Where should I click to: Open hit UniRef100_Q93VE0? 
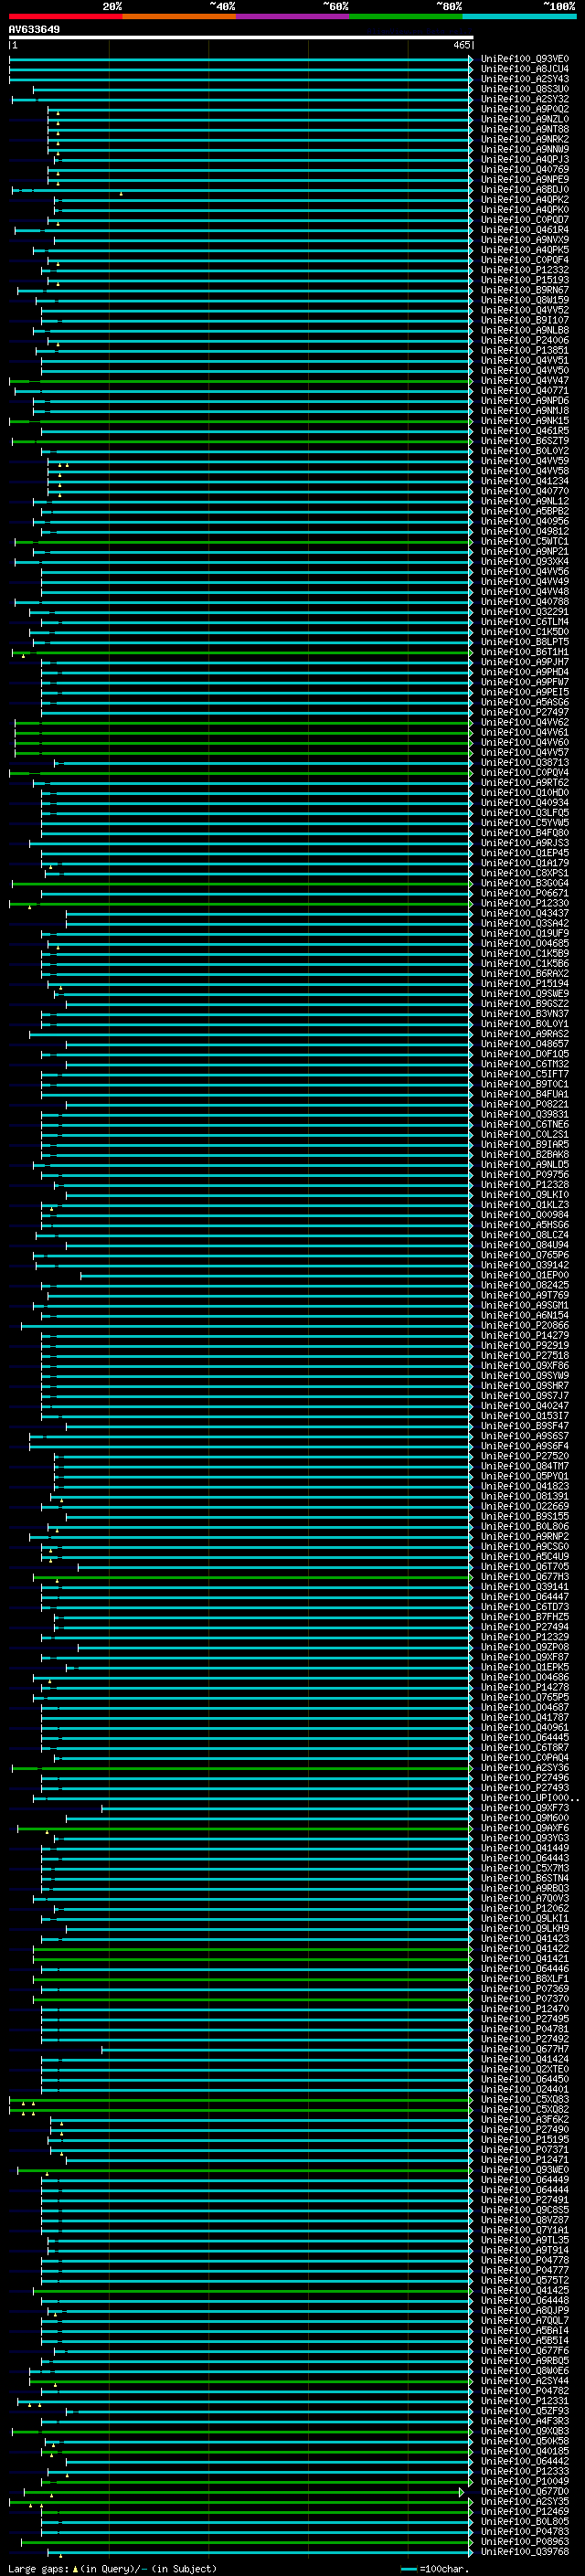[524, 59]
